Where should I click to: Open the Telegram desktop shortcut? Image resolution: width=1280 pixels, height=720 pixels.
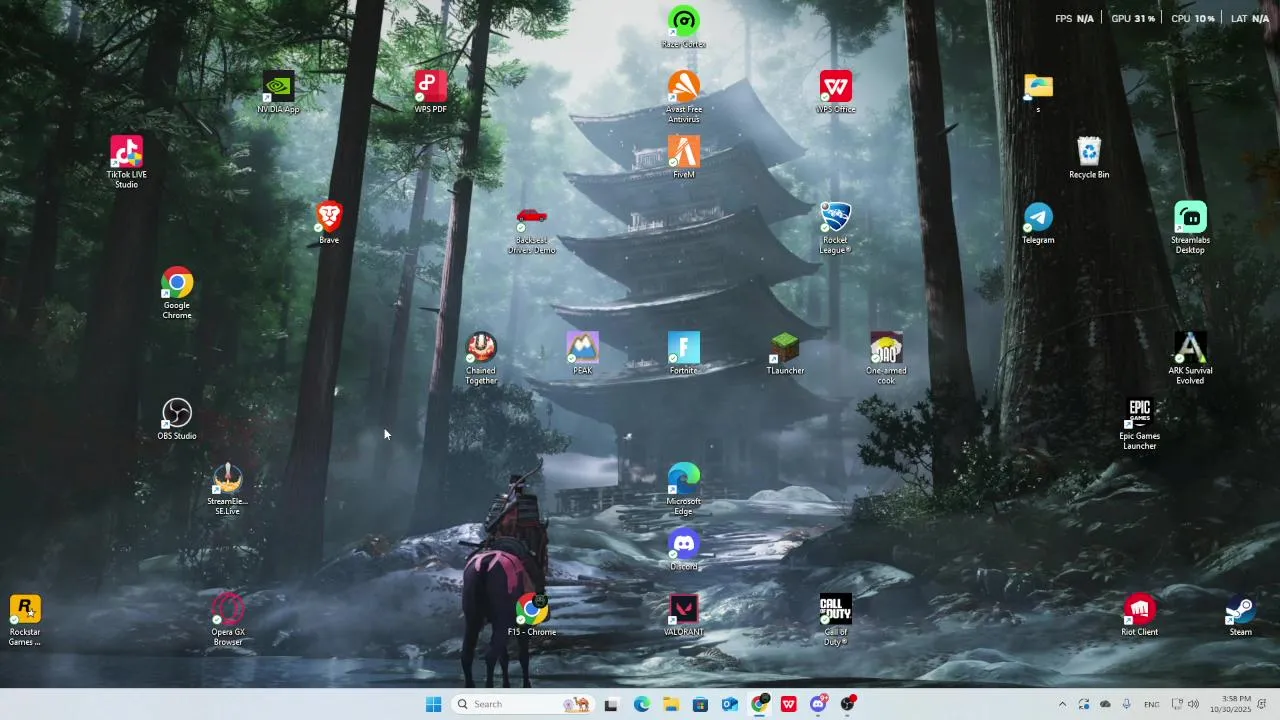[x=1038, y=222]
